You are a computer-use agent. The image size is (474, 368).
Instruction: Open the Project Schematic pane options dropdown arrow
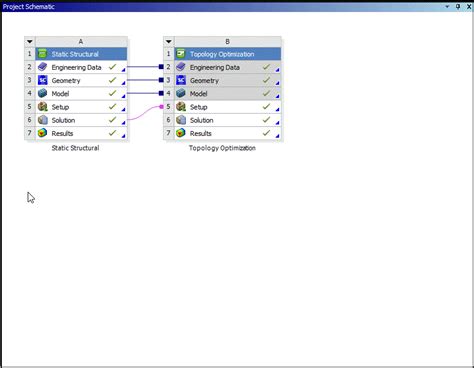click(447, 6)
